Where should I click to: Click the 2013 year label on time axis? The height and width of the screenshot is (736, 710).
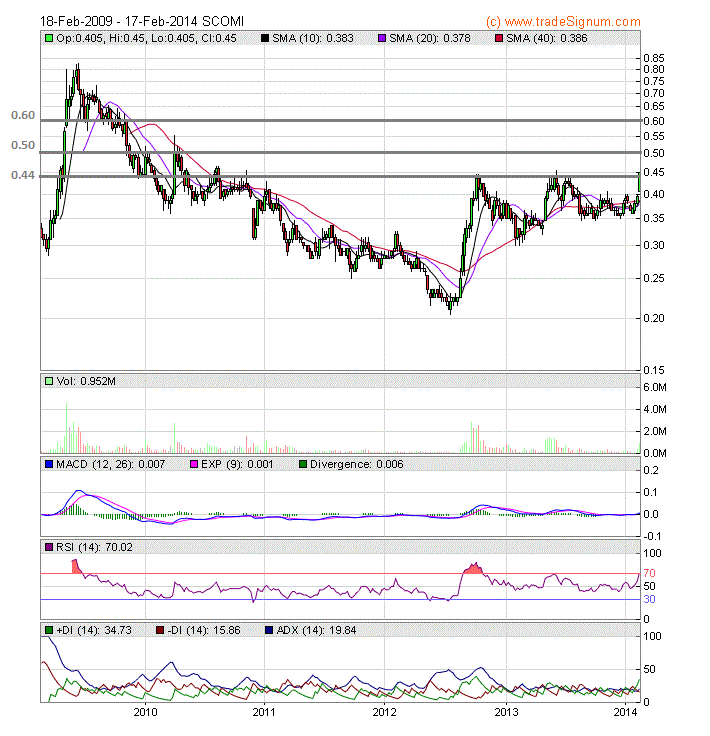(506, 712)
